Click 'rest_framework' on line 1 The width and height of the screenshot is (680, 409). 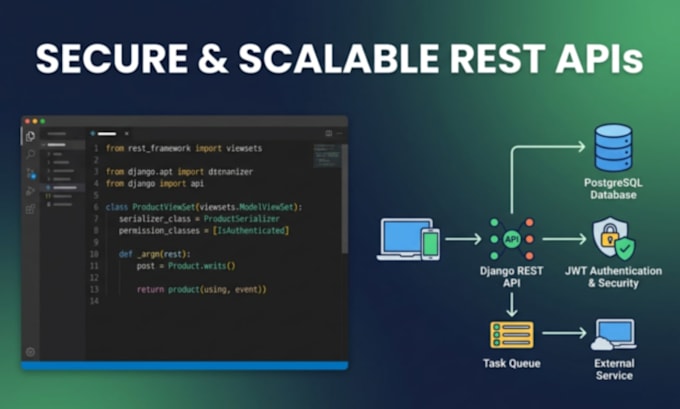pyautogui.click(x=159, y=148)
